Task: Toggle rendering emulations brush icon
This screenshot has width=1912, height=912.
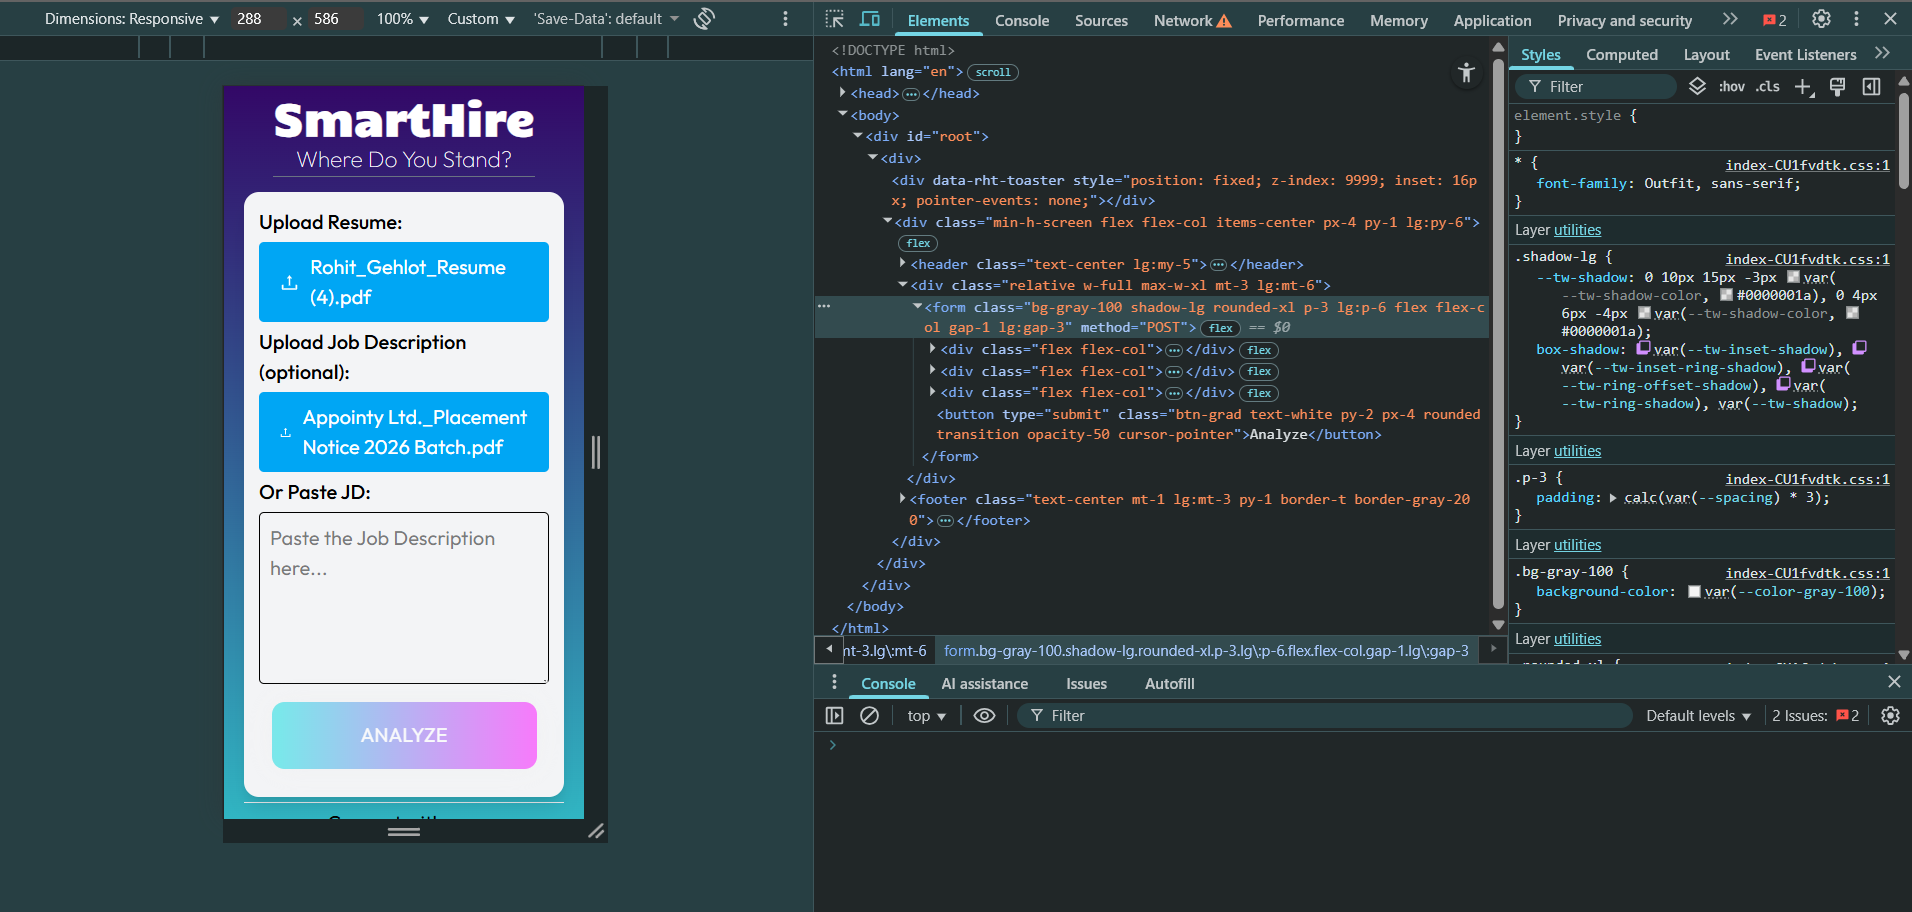Action: click(x=1837, y=87)
